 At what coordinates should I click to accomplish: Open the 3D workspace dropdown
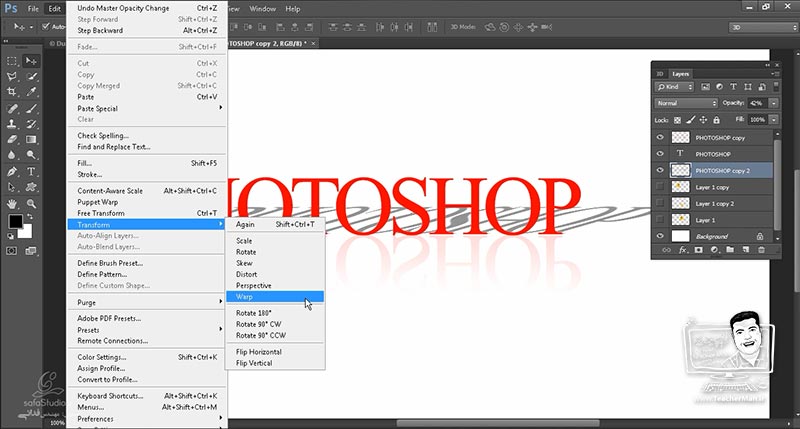pyautogui.click(x=763, y=28)
